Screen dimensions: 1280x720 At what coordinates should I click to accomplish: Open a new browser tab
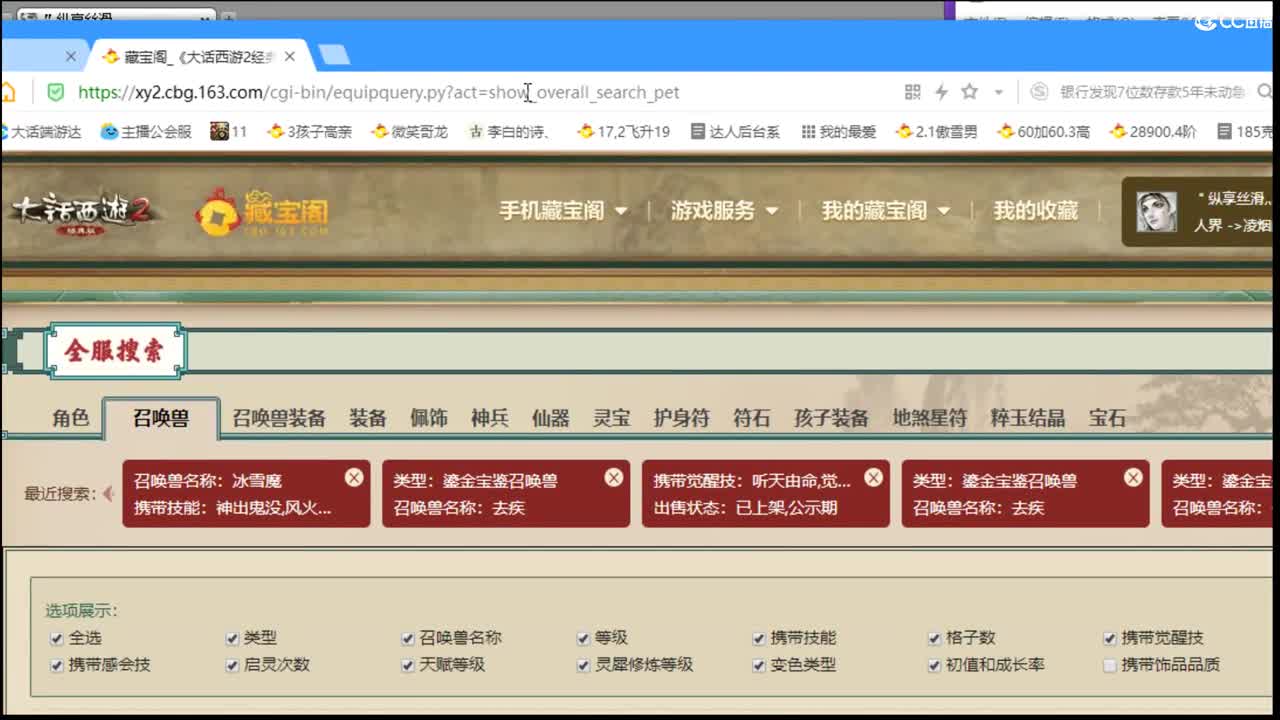[334, 55]
